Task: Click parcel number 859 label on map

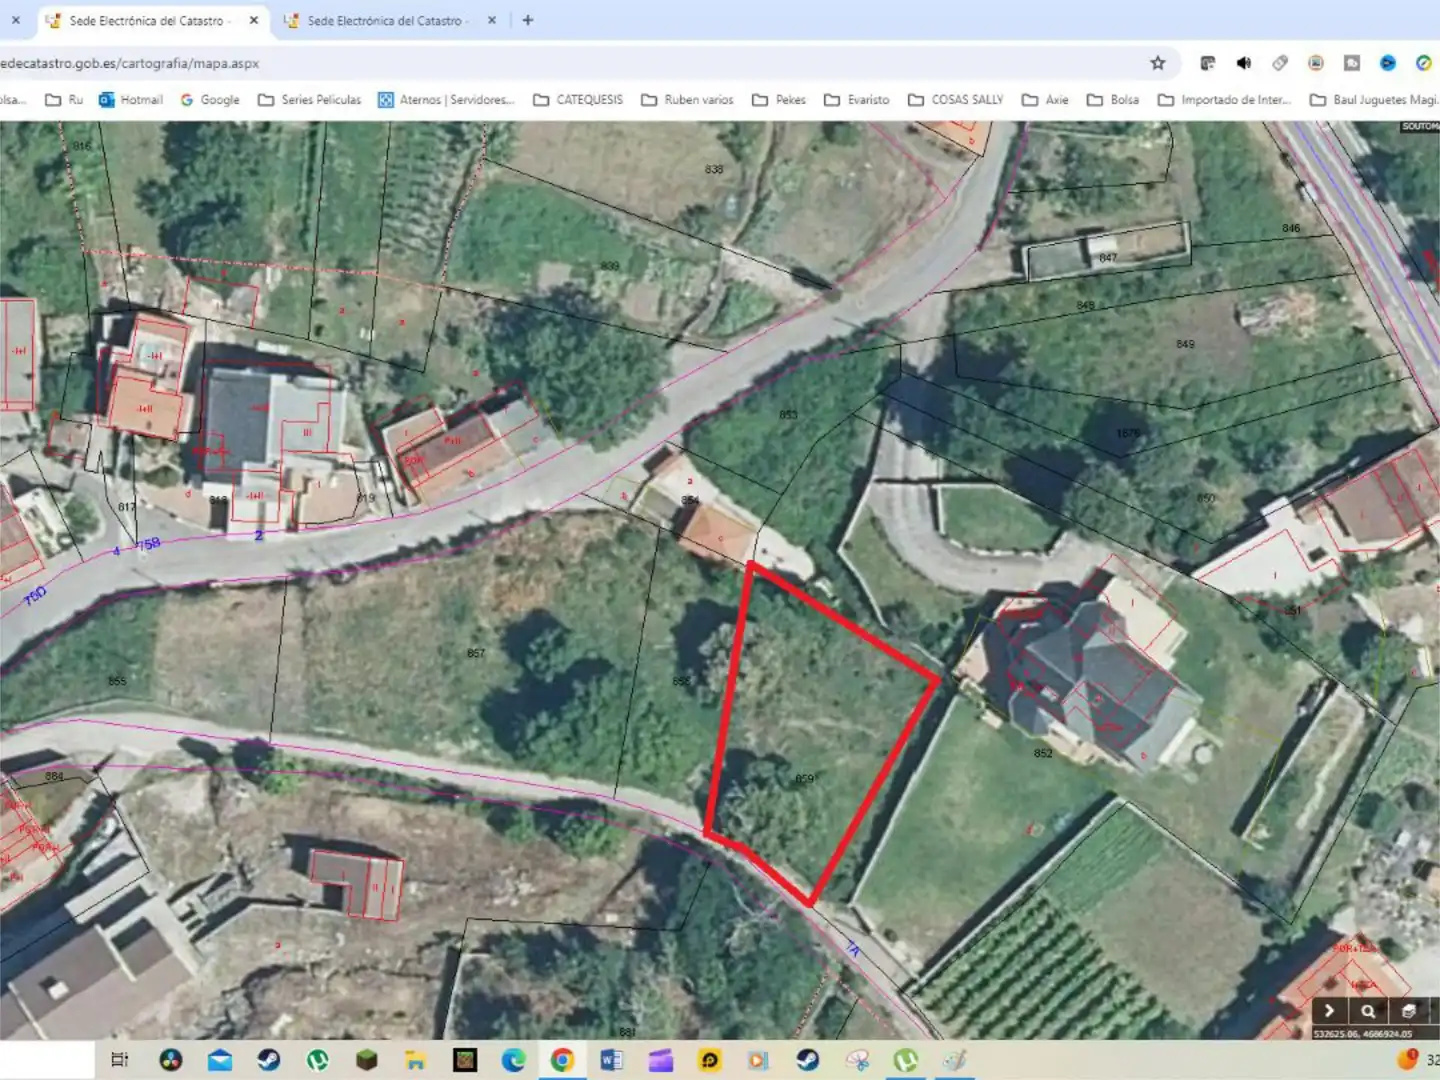Action: coord(805,778)
